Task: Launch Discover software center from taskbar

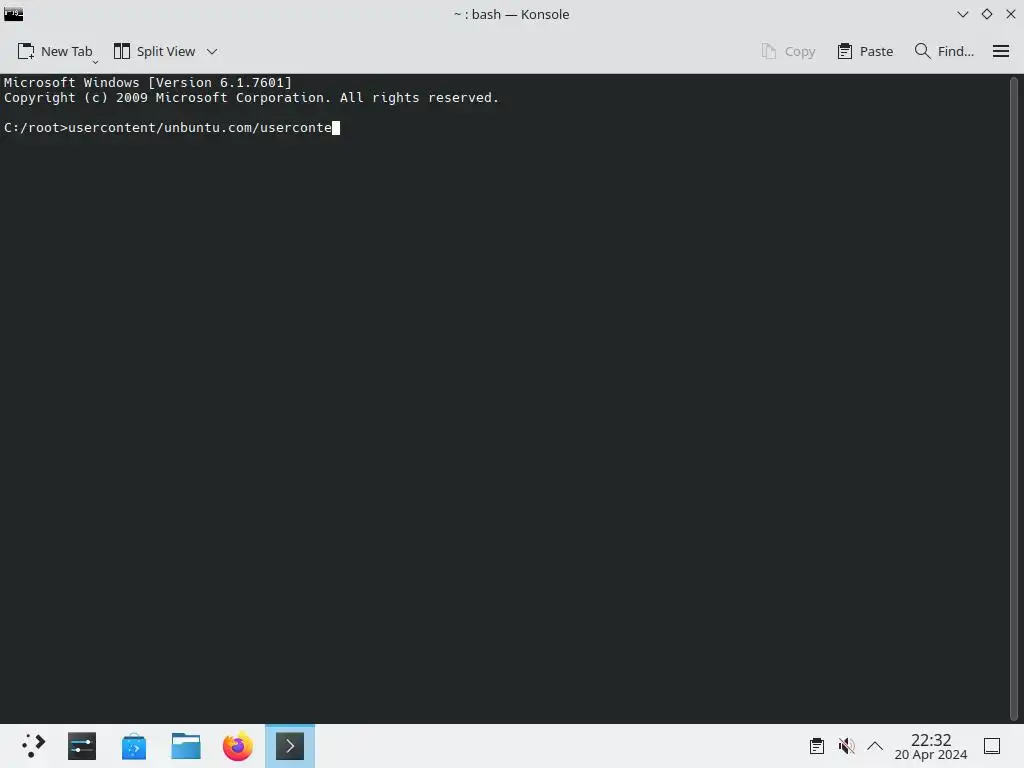Action: tap(134, 746)
